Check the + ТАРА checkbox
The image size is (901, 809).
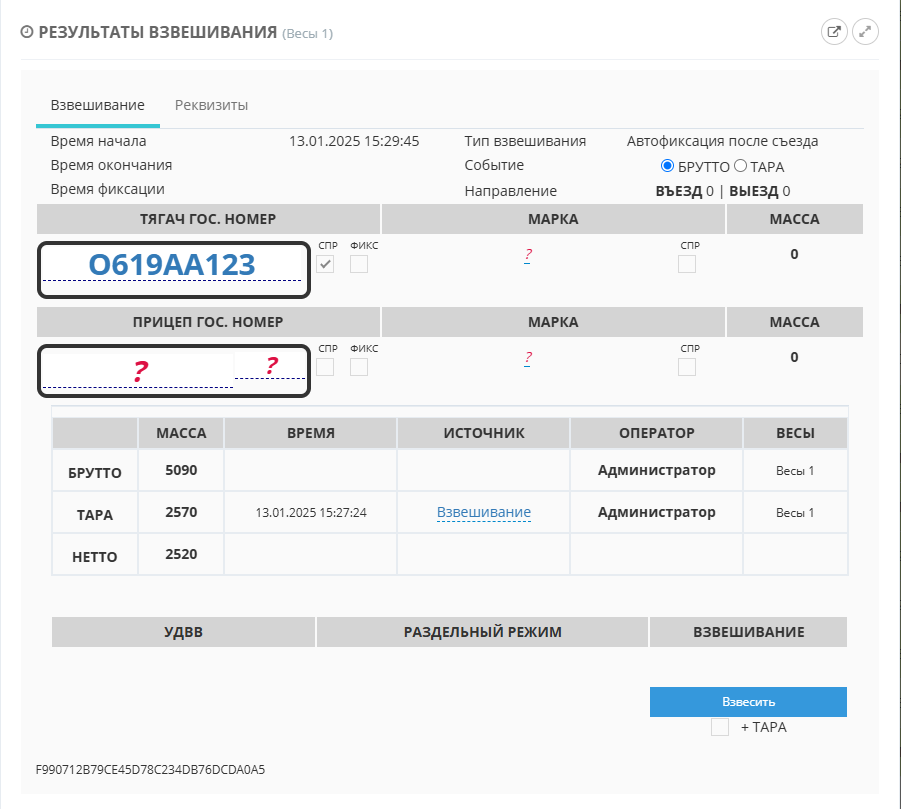[x=720, y=727]
